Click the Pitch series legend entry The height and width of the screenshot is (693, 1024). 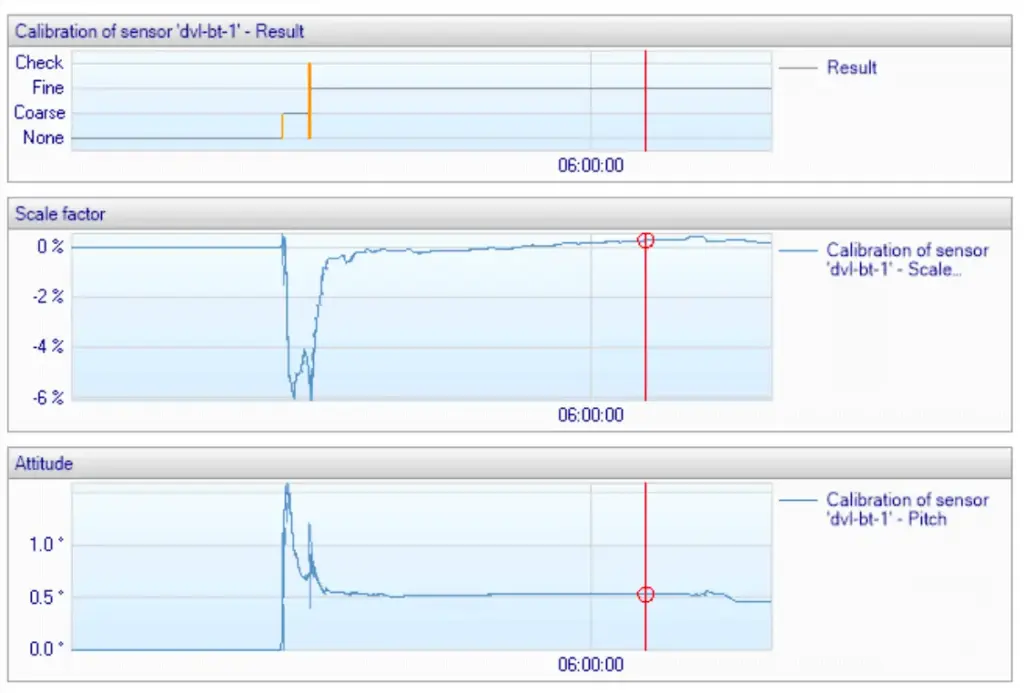(906, 509)
